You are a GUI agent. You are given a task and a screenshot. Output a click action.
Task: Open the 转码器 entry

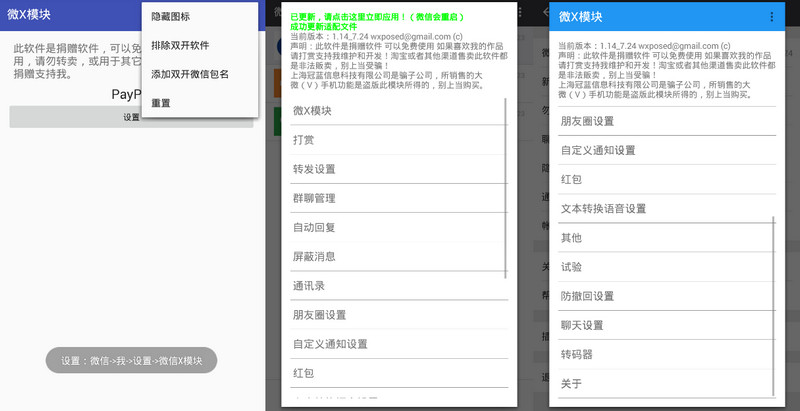coord(667,354)
